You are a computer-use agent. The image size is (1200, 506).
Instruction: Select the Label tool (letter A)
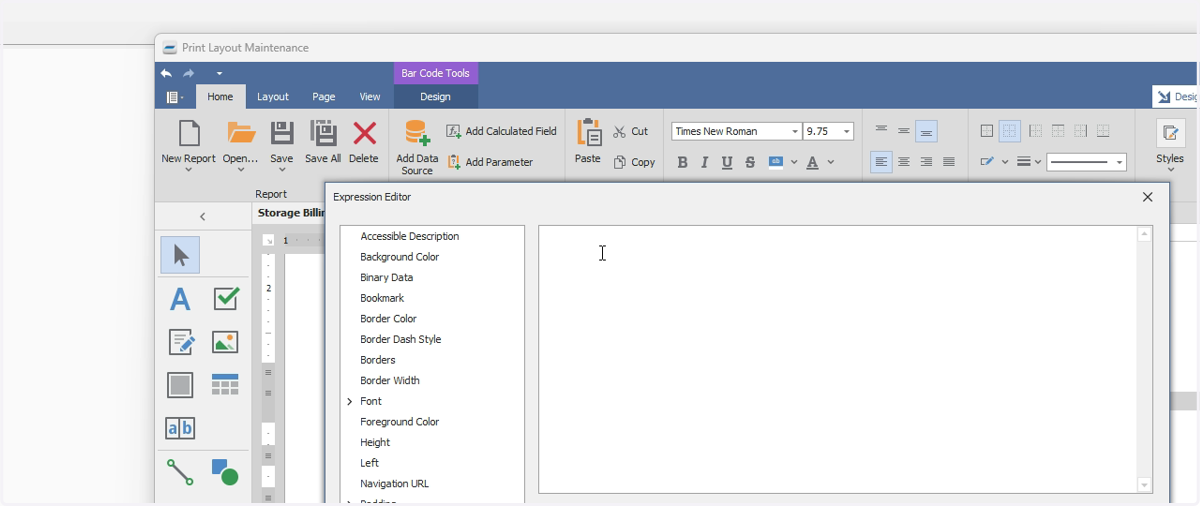180,298
